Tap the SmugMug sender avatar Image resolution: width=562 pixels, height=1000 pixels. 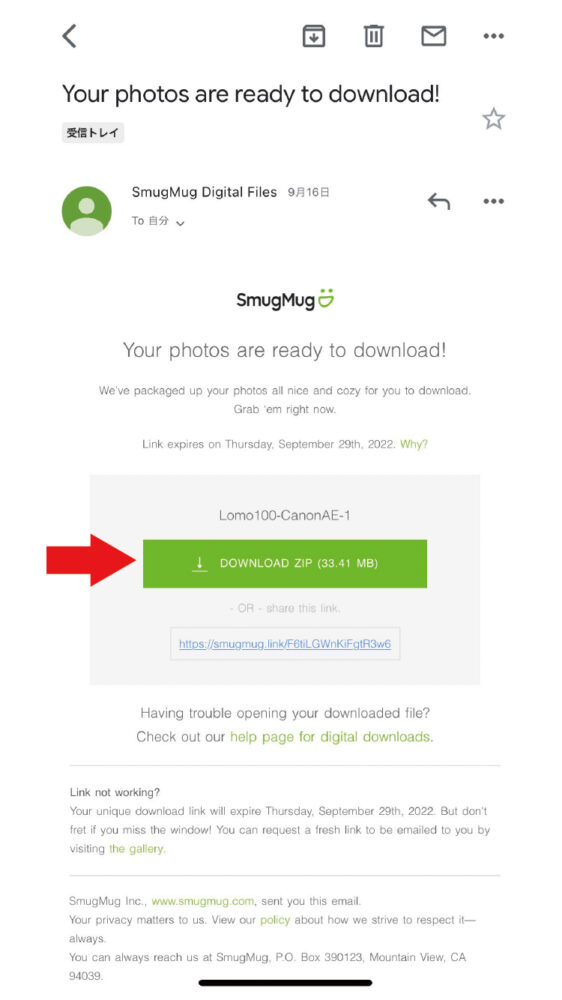pos(87,211)
